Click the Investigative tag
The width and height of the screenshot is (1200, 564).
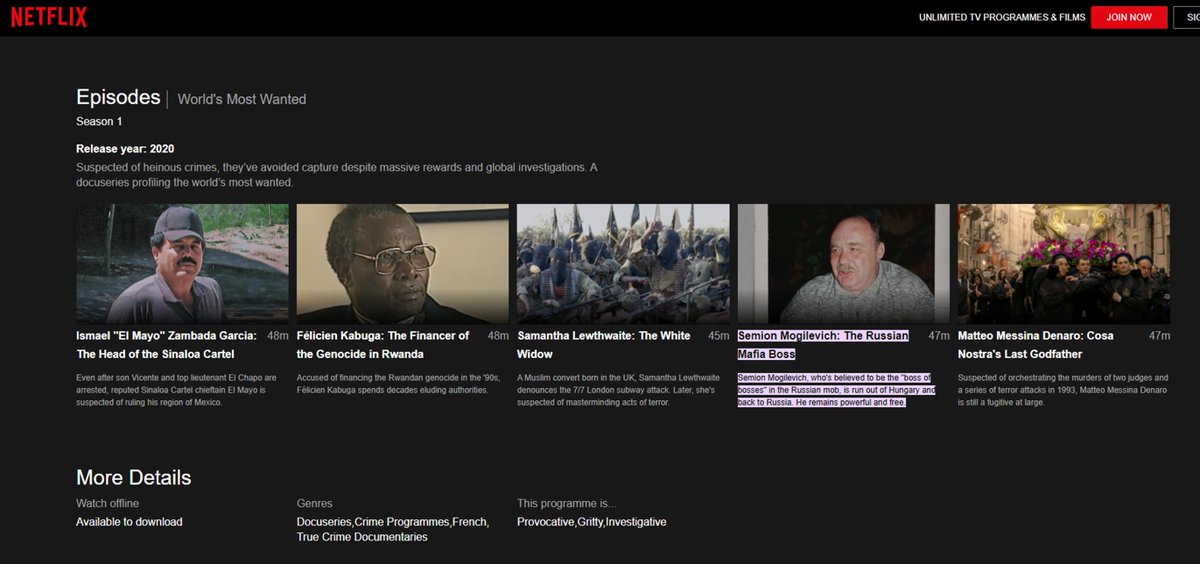click(x=636, y=522)
